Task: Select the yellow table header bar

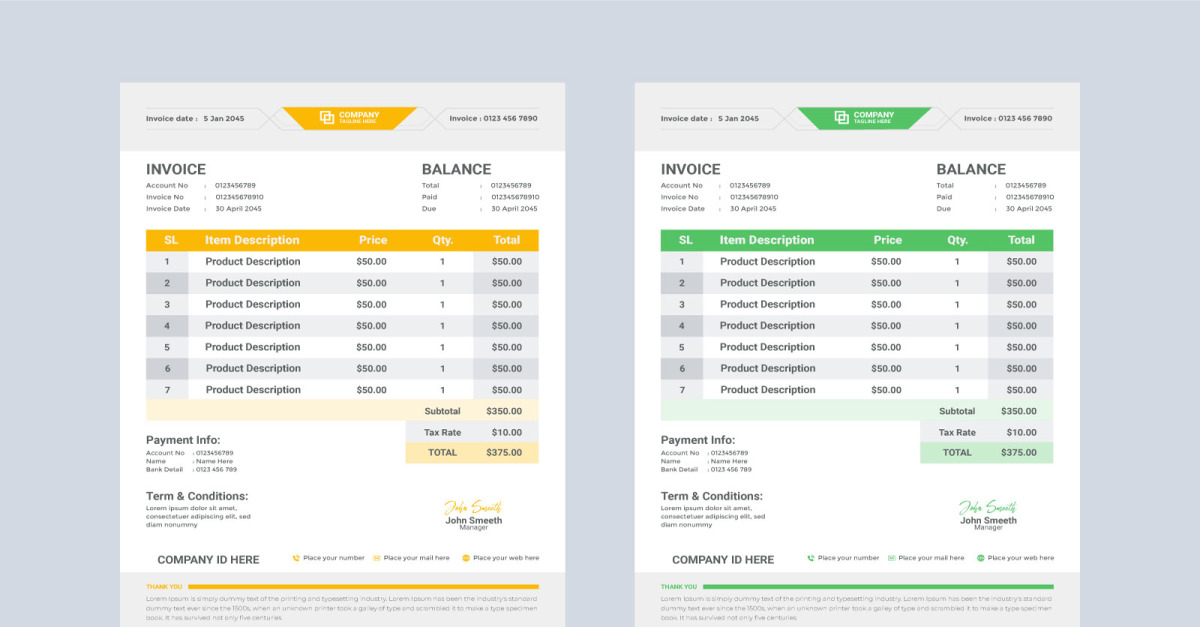Action: tap(340, 240)
